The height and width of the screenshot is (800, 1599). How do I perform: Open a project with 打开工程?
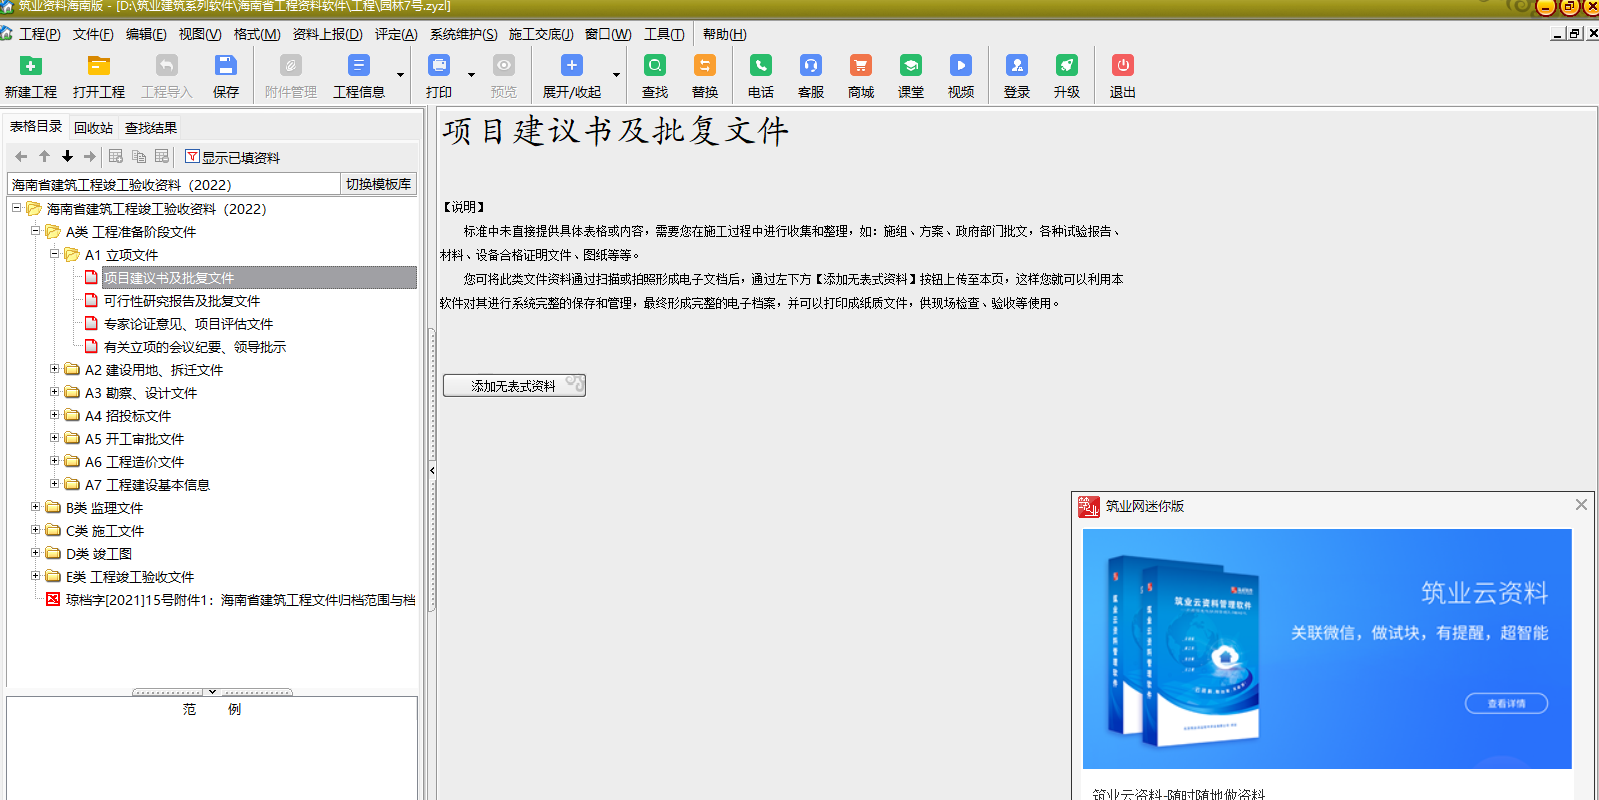pyautogui.click(x=98, y=66)
